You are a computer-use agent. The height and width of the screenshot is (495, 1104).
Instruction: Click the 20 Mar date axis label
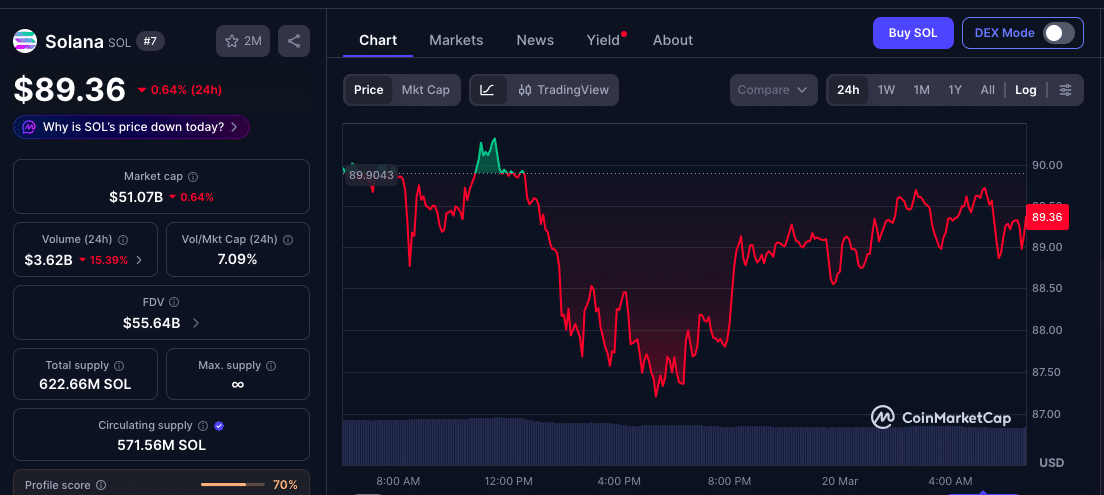pos(840,482)
